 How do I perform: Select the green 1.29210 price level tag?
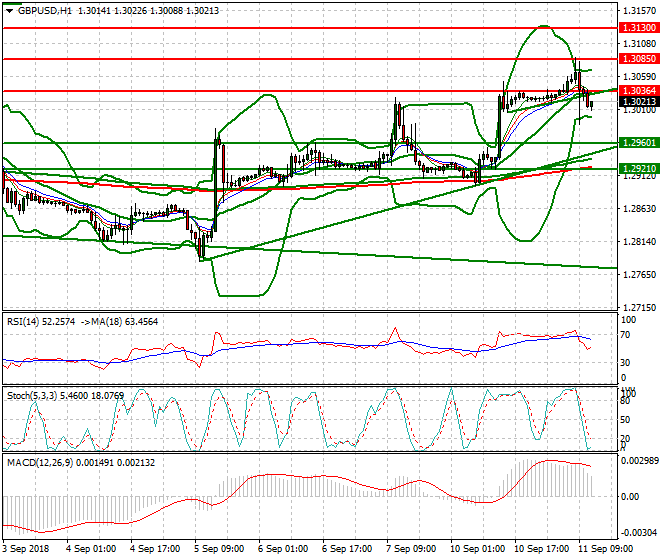coord(638,169)
